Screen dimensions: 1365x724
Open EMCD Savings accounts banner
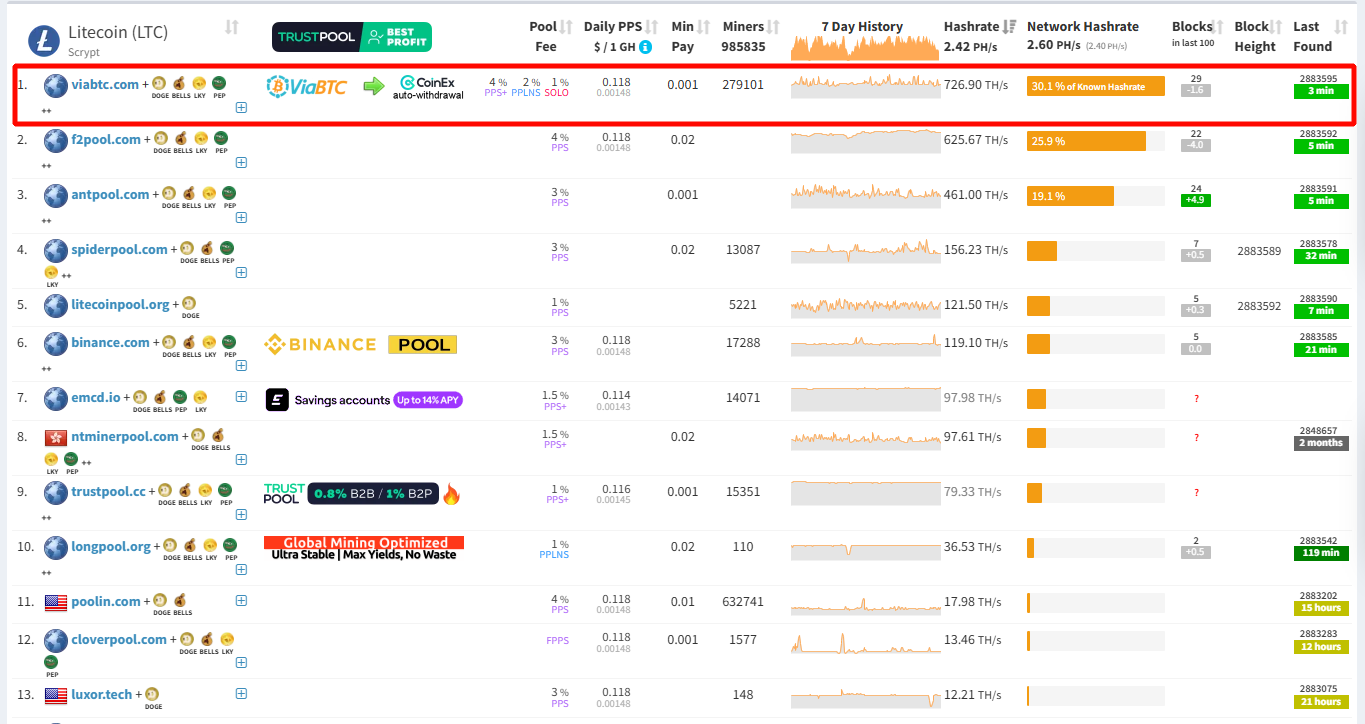coord(364,400)
